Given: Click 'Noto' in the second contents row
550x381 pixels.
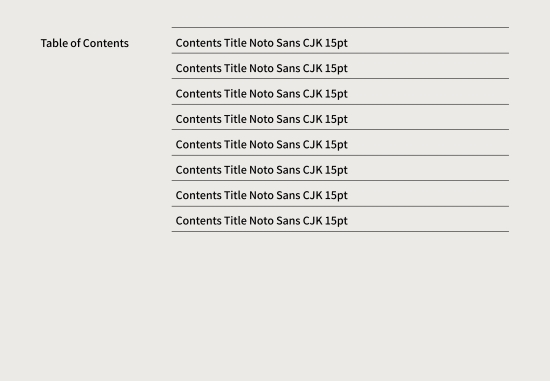Looking at the screenshot, I should click(x=261, y=68).
